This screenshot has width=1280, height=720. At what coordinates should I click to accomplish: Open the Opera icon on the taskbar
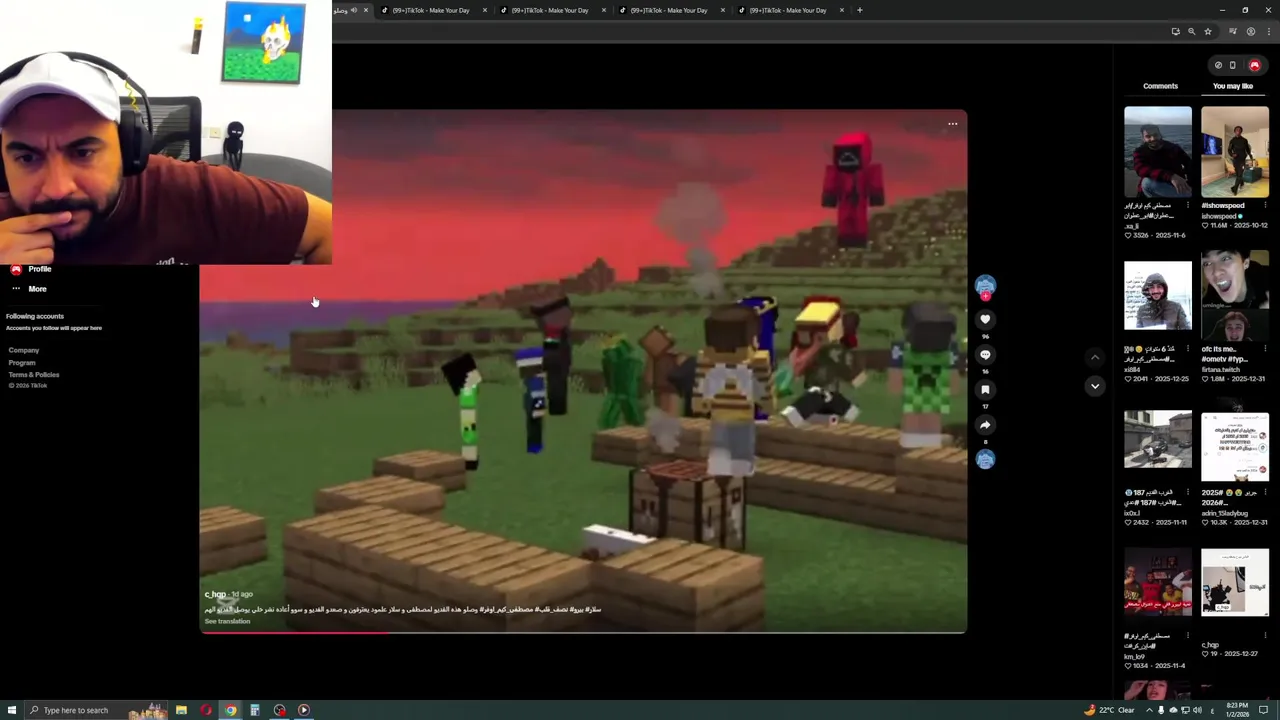206,710
